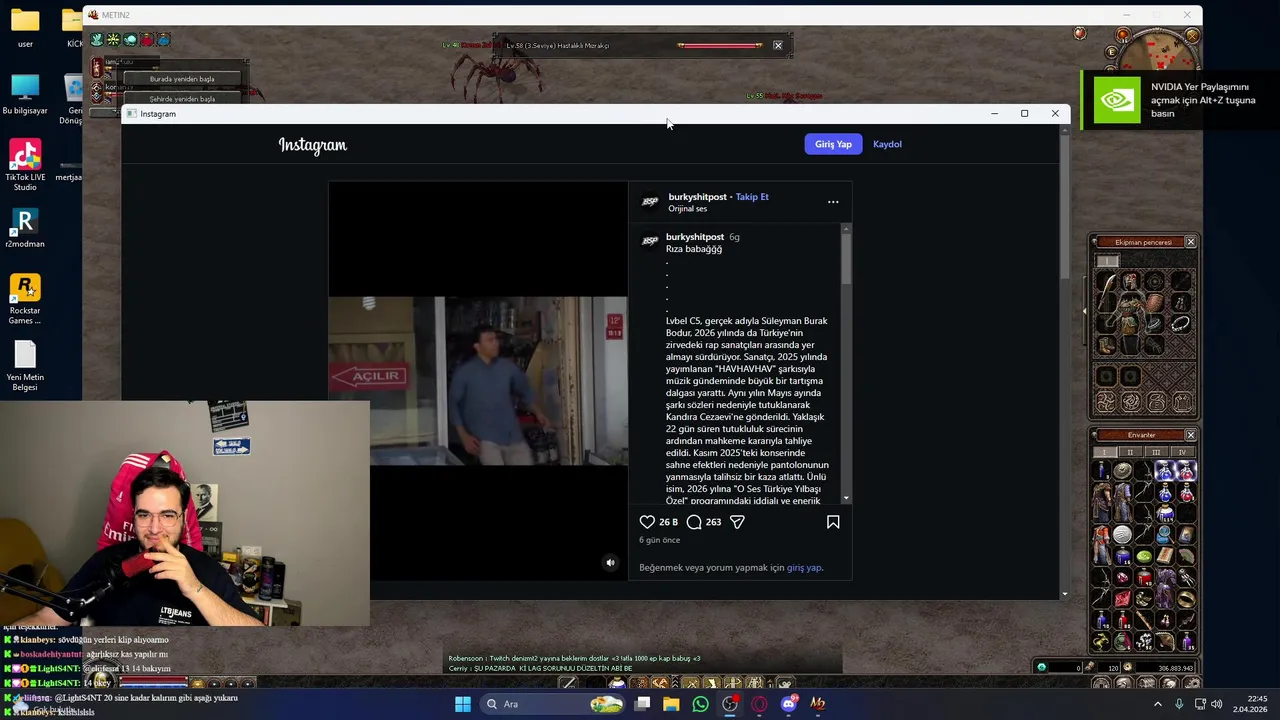Click the volume tray icon
The image size is (1280, 720).
pyautogui.click(x=1217, y=704)
